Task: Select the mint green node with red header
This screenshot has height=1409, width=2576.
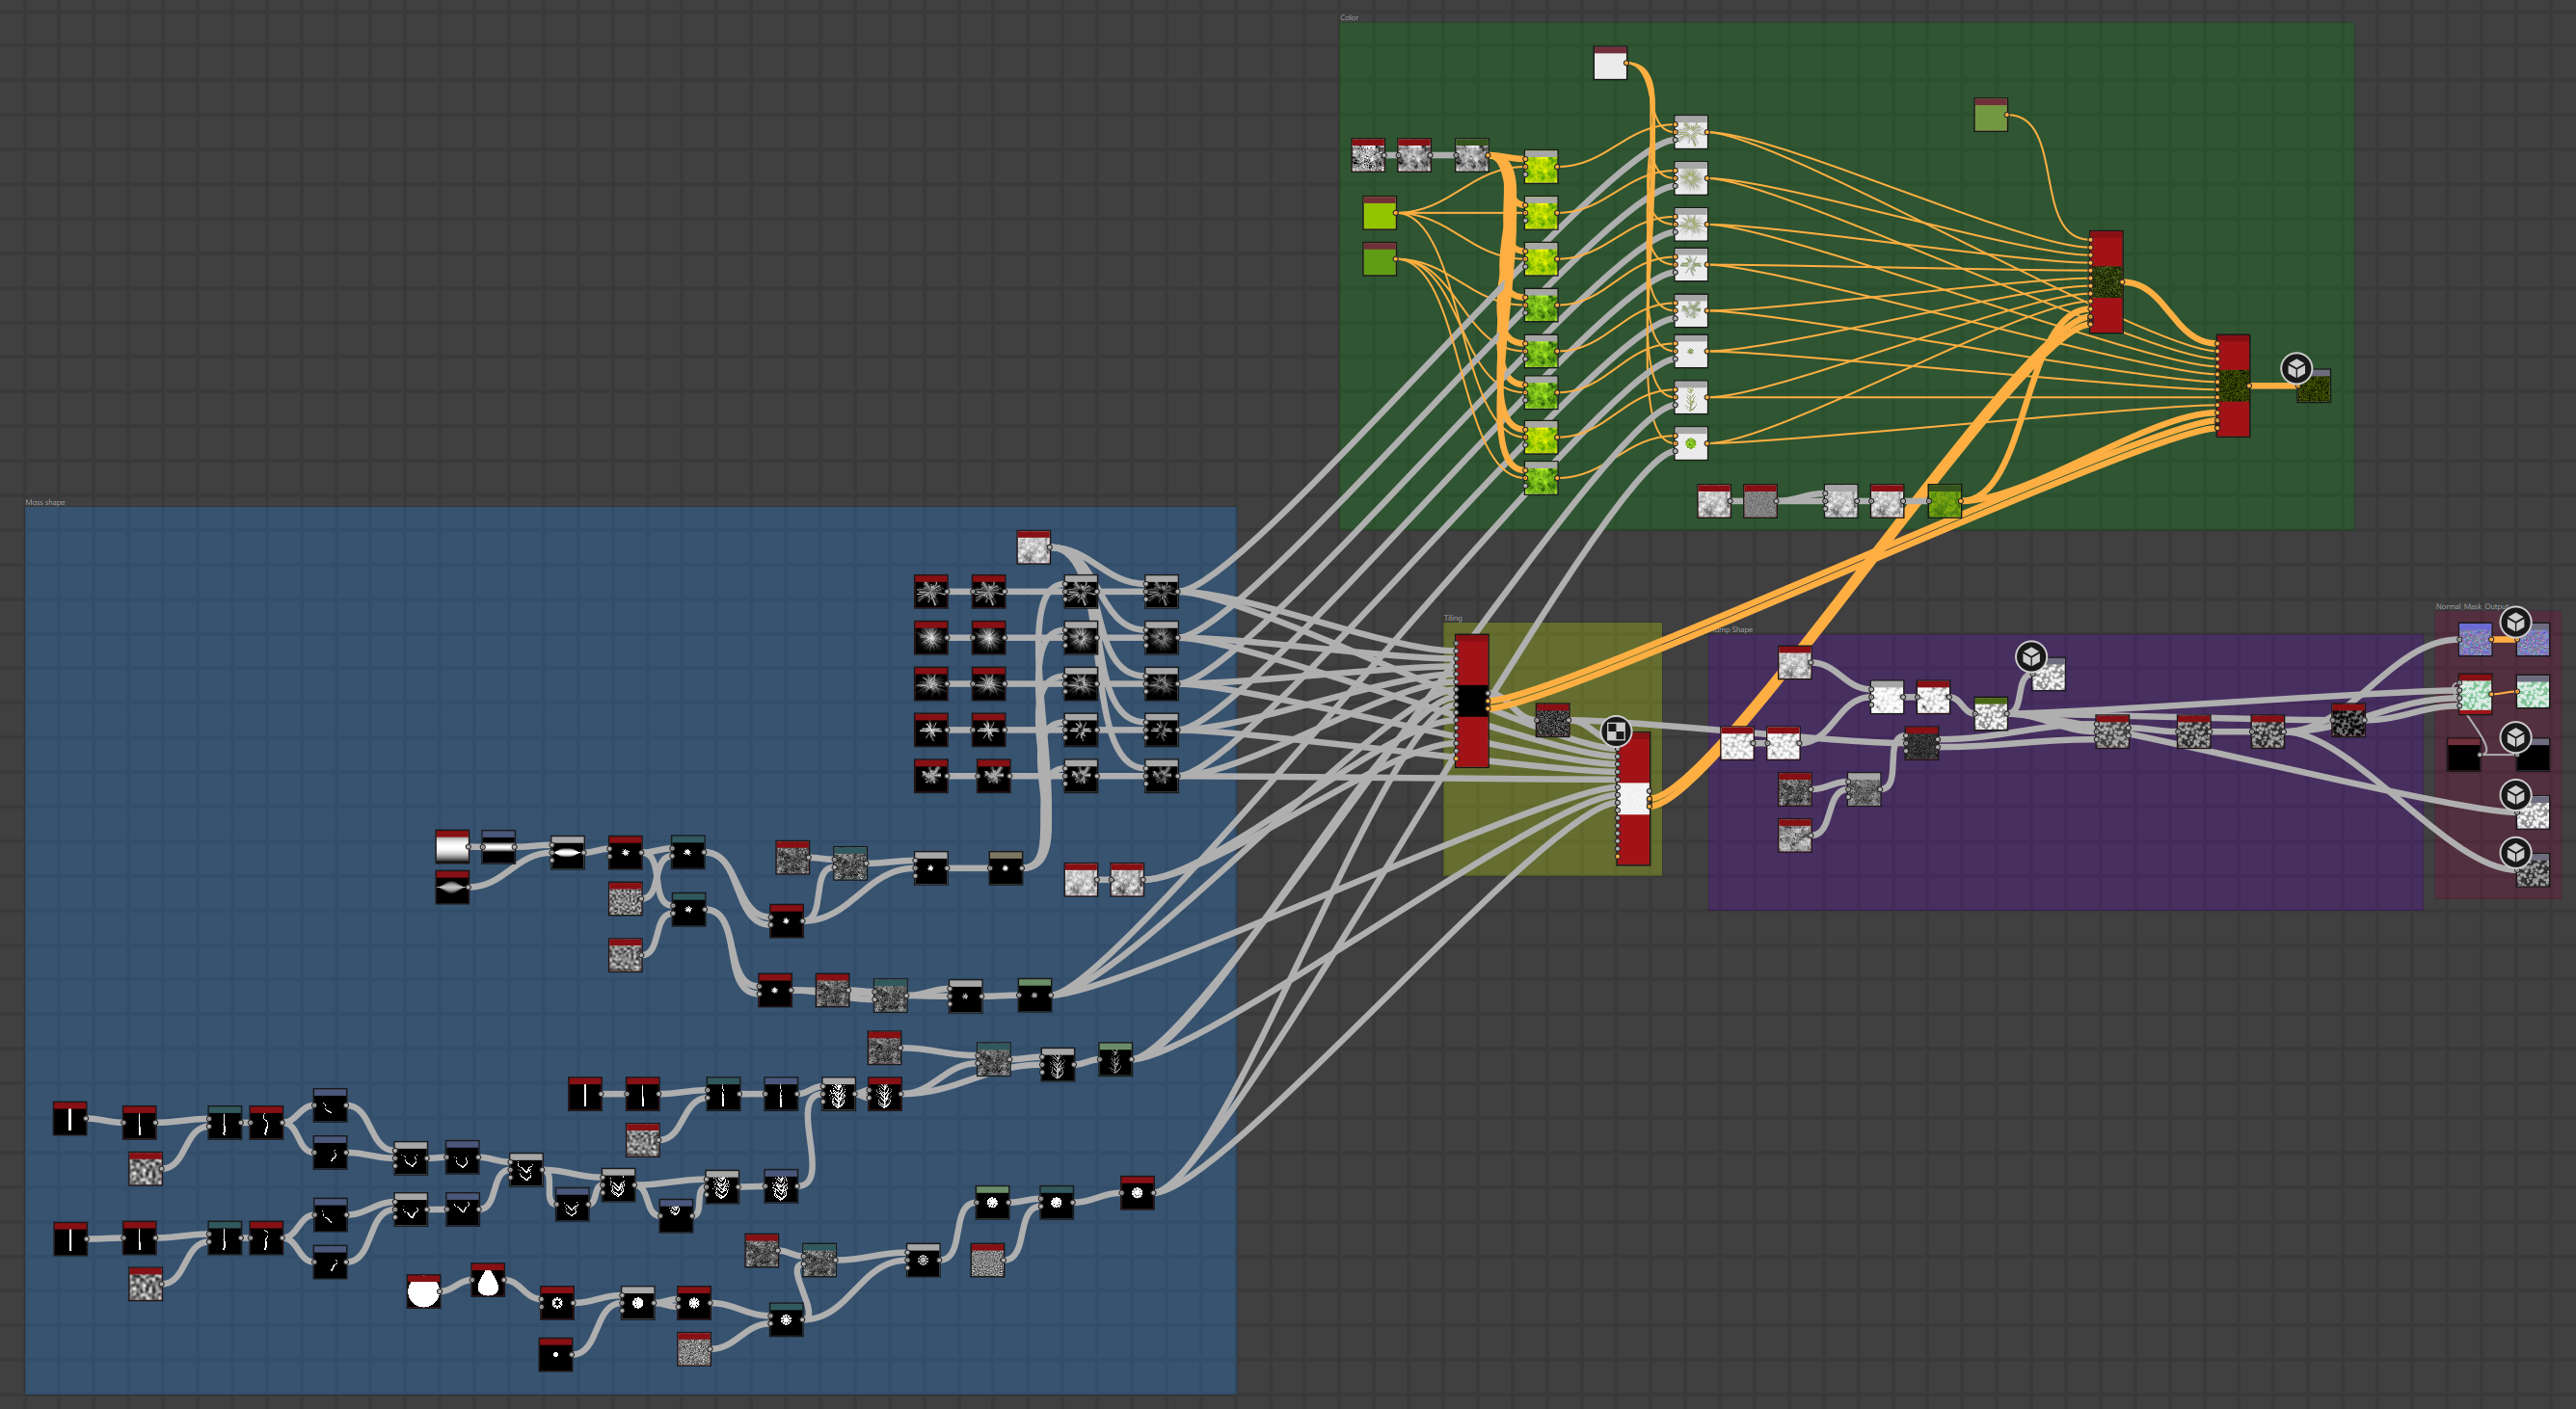Action: (2475, 693)
